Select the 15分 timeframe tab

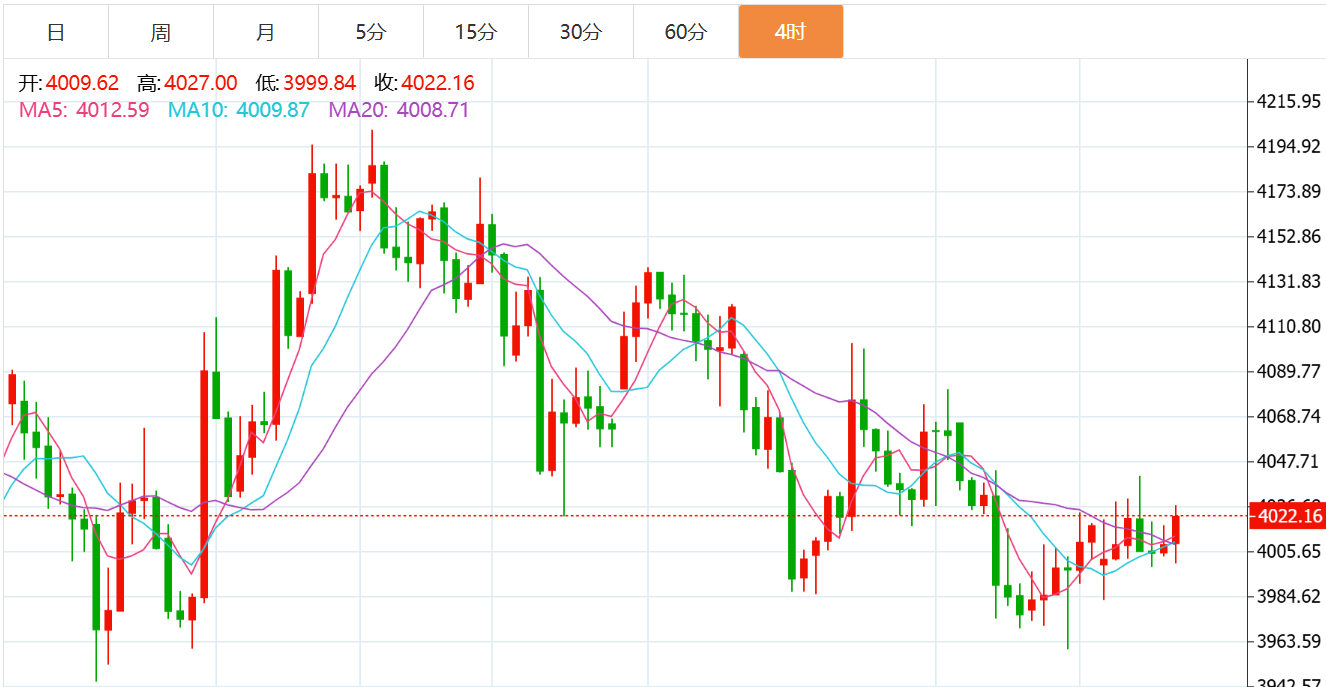pos(476,32)
